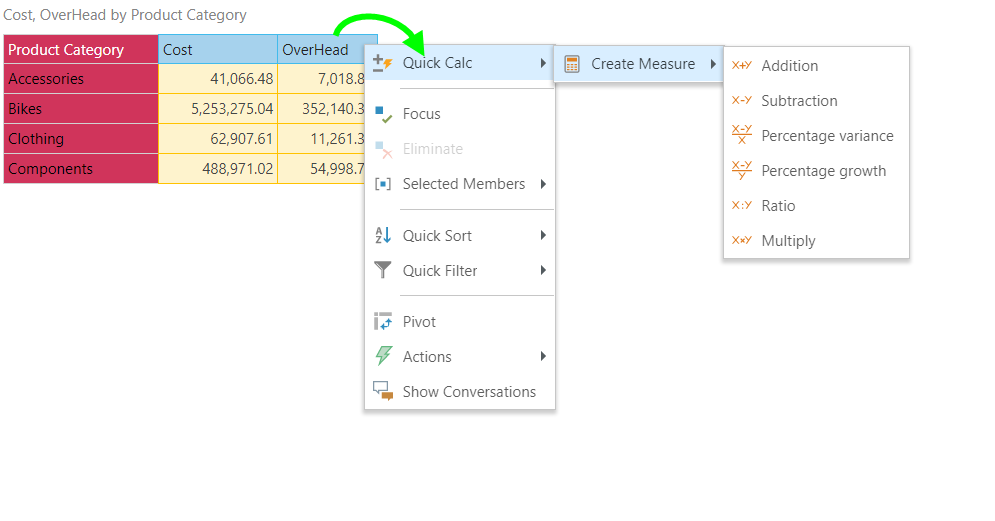Click the Focus icon in context menu
The image size is (995, 521).
point(382,114)
